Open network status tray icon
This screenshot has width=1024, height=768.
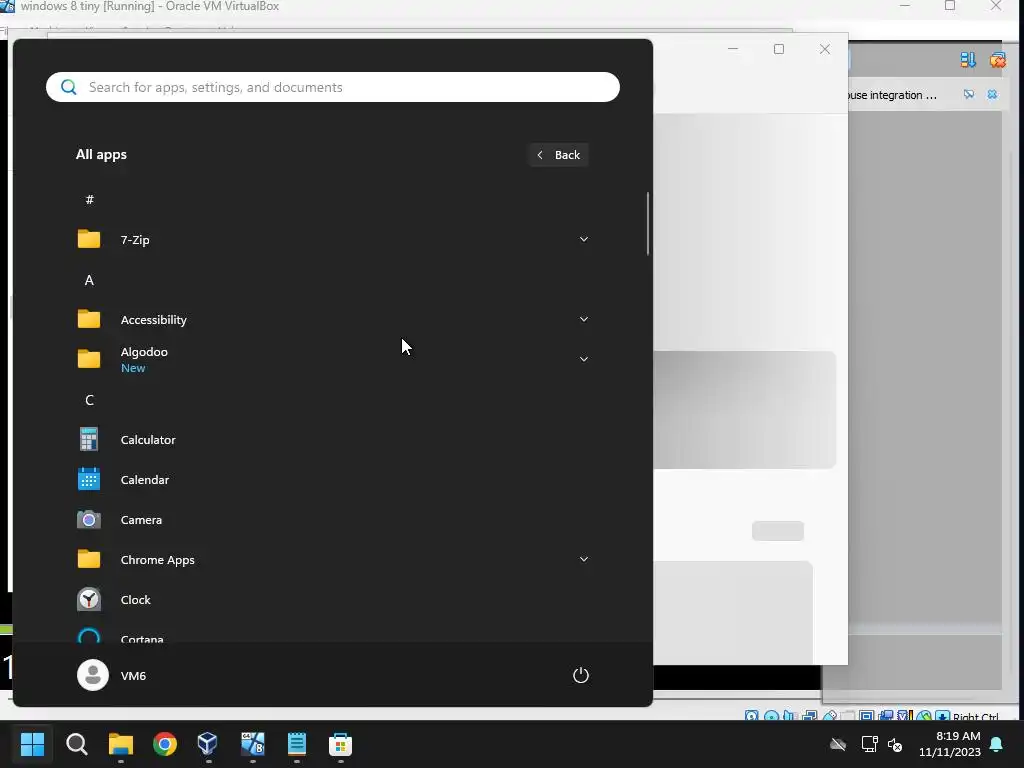[x=869, y=744]
